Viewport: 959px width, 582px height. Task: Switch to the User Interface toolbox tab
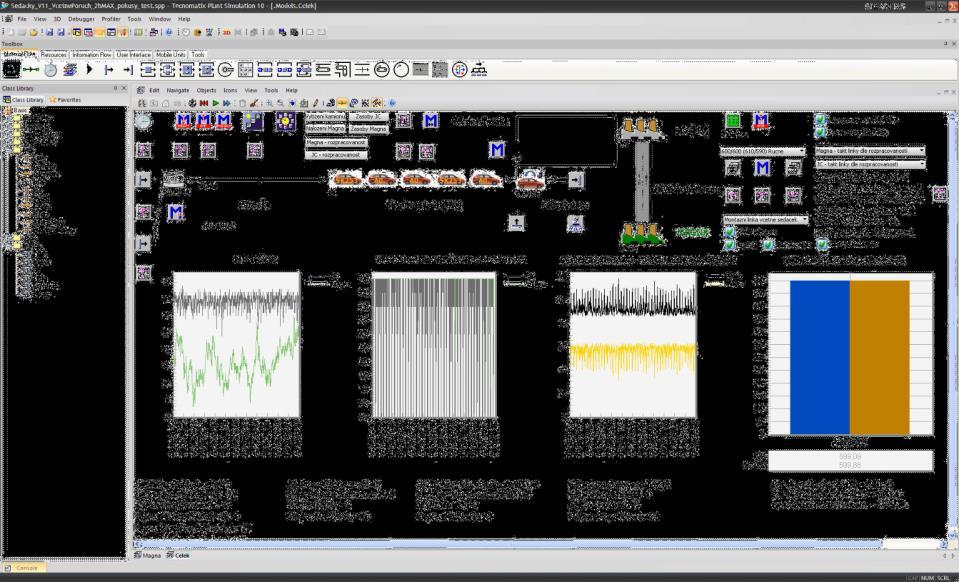133,54
